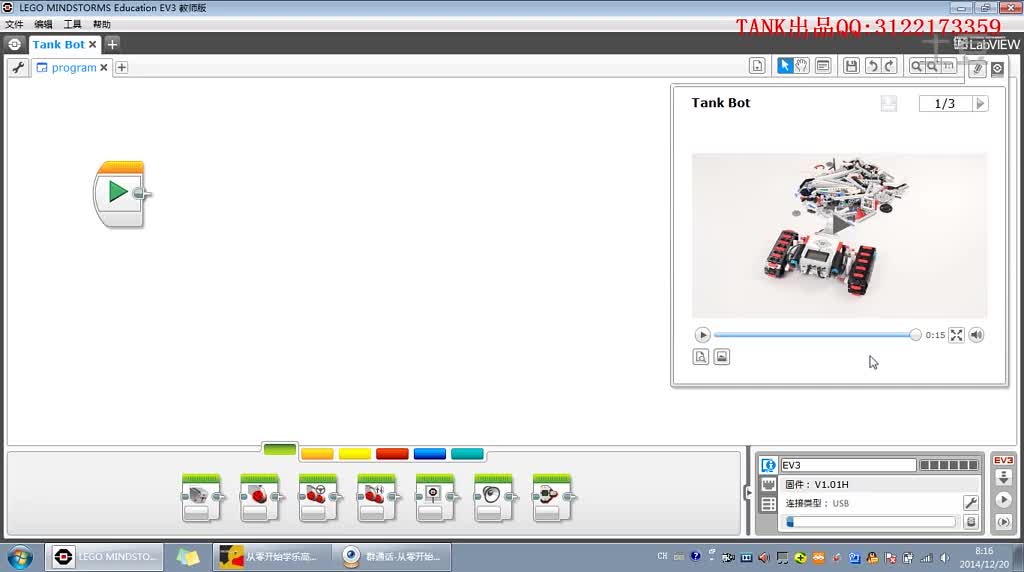Switch to green Action blocks palette

tap(280, 449)
